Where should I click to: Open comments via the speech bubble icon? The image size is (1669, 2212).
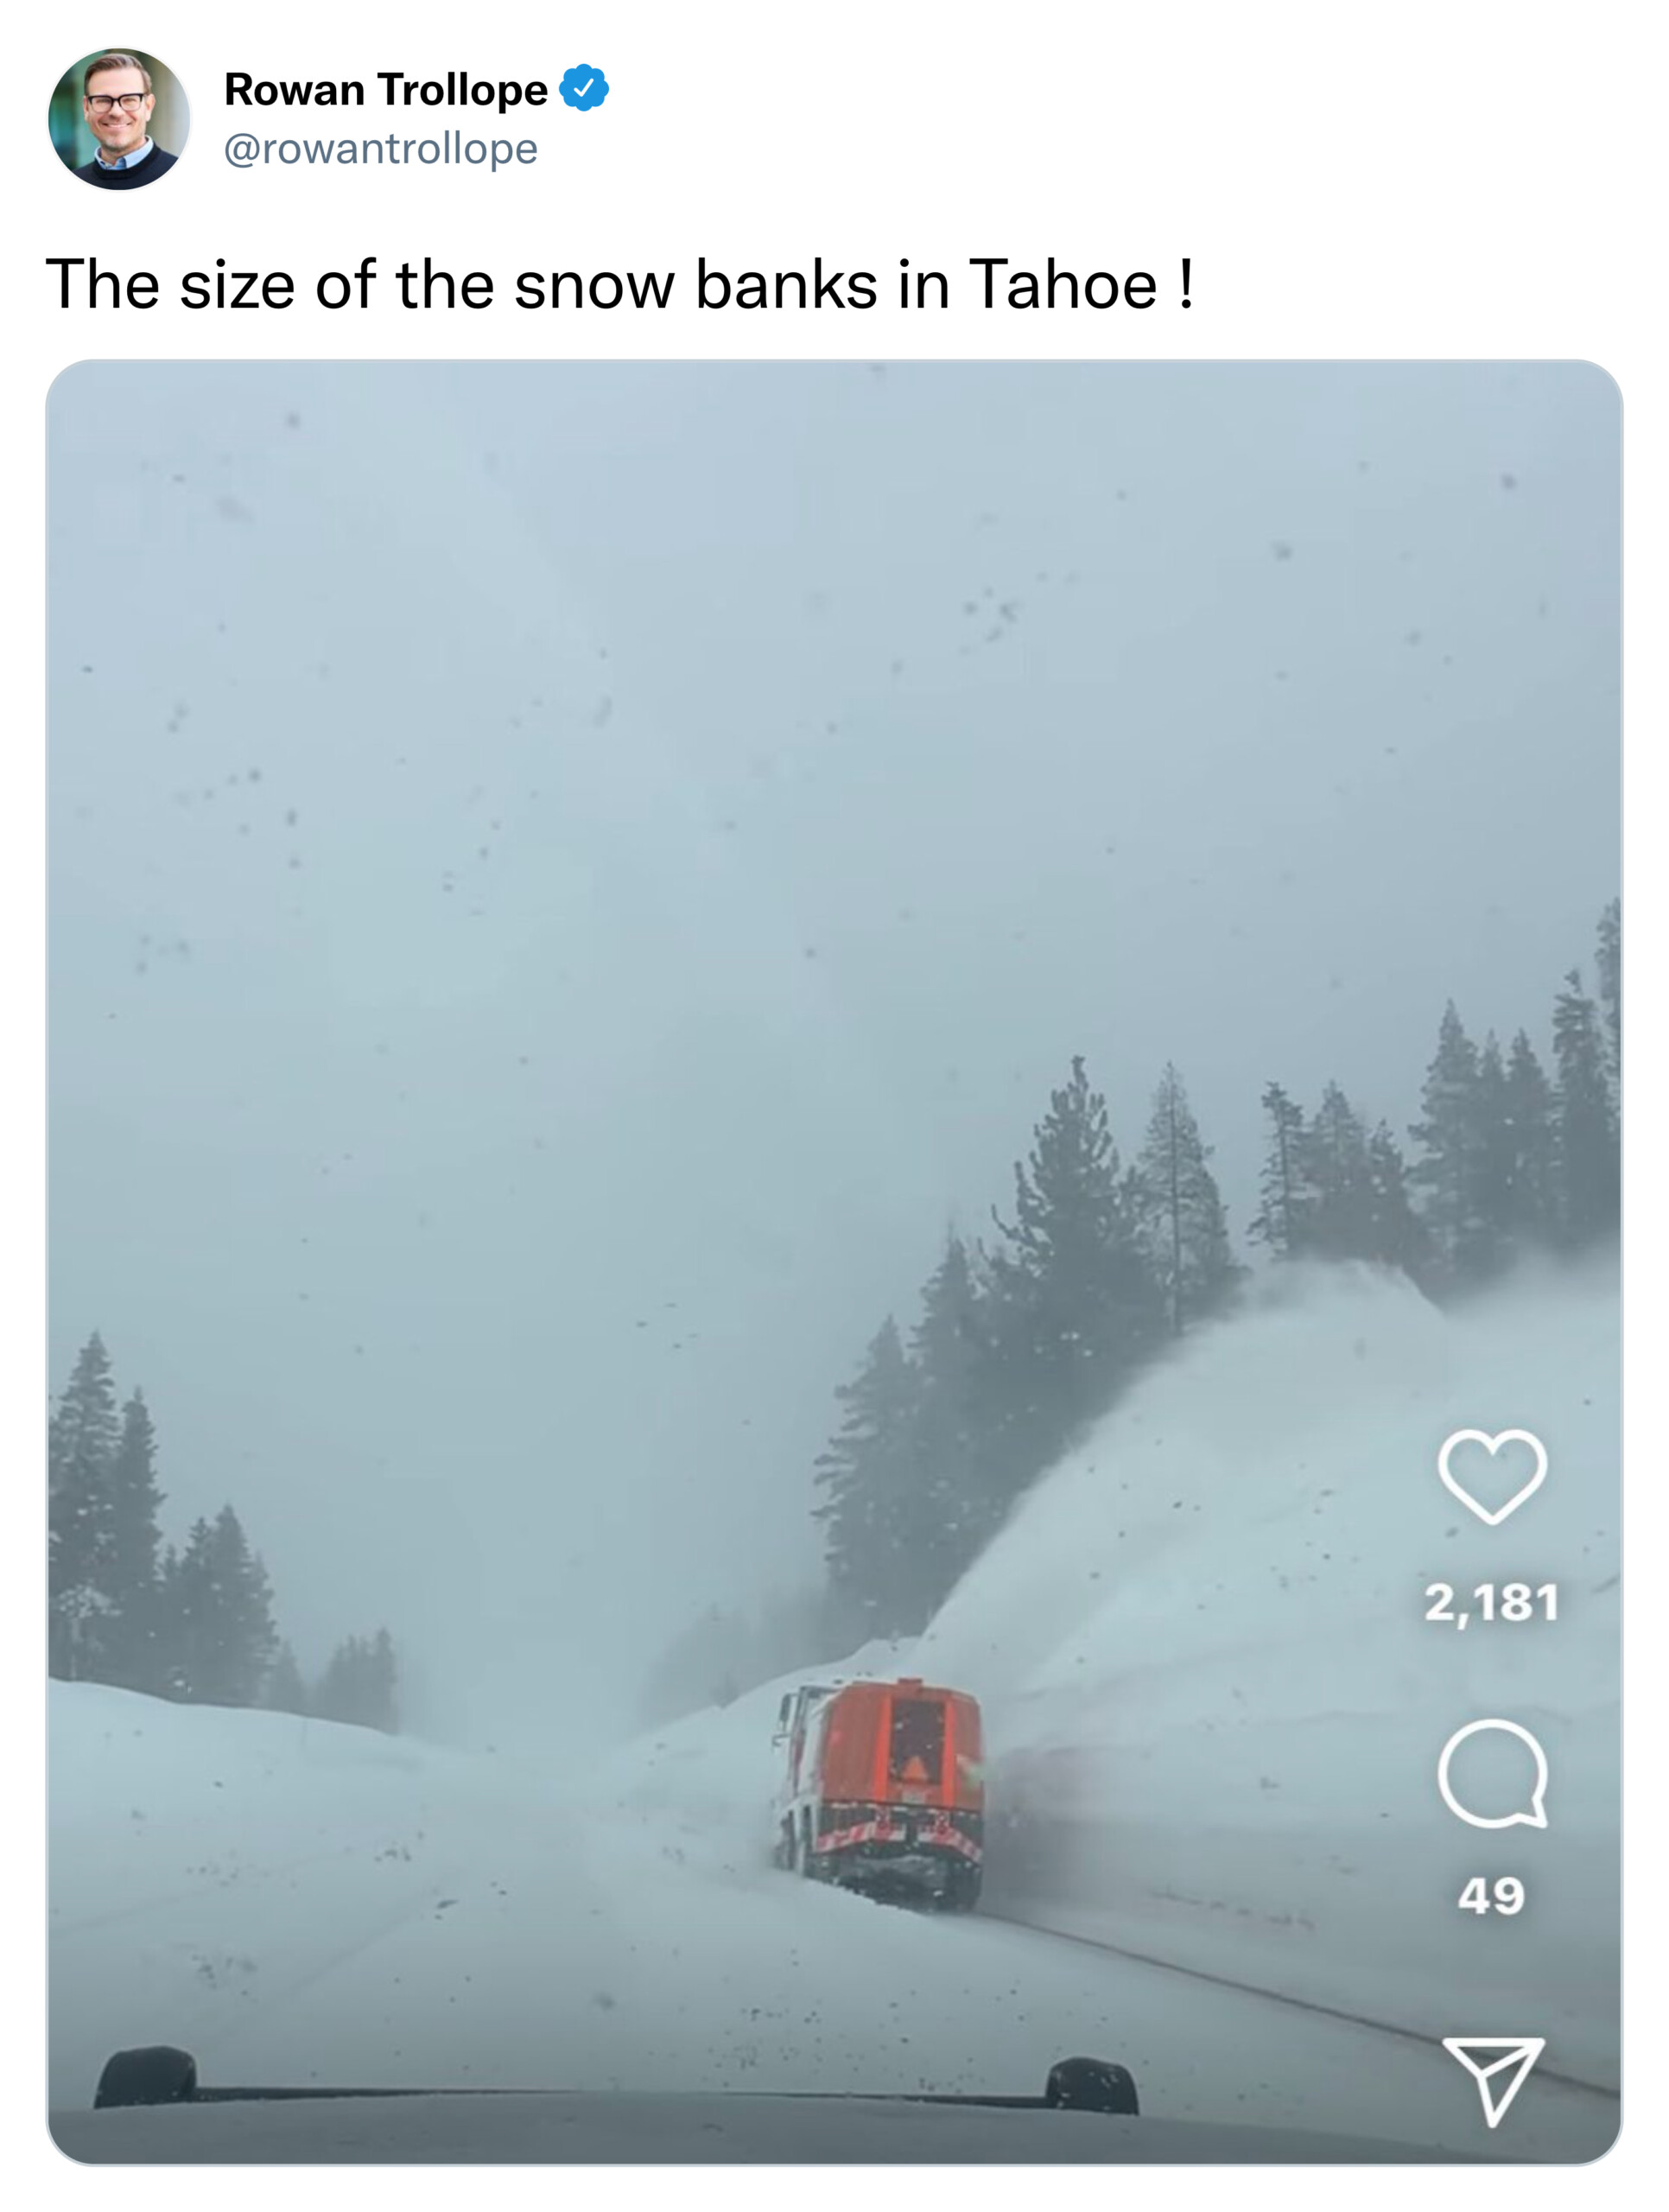tap(1493, 1774)
